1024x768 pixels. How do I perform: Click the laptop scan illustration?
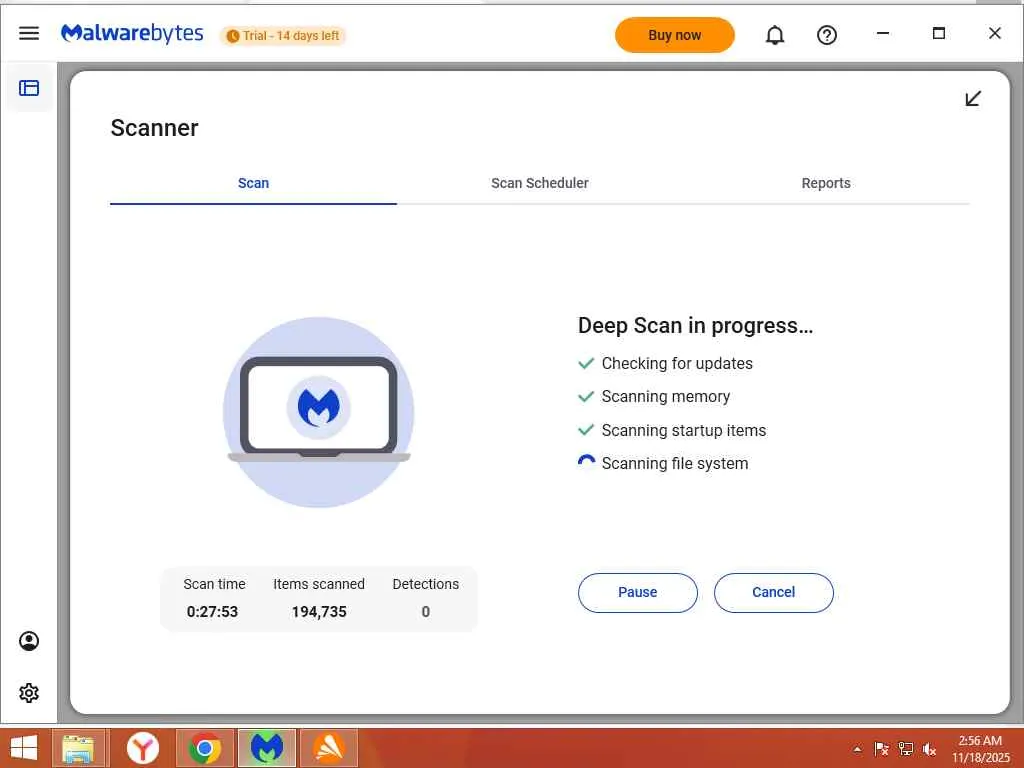coord(319,412)
